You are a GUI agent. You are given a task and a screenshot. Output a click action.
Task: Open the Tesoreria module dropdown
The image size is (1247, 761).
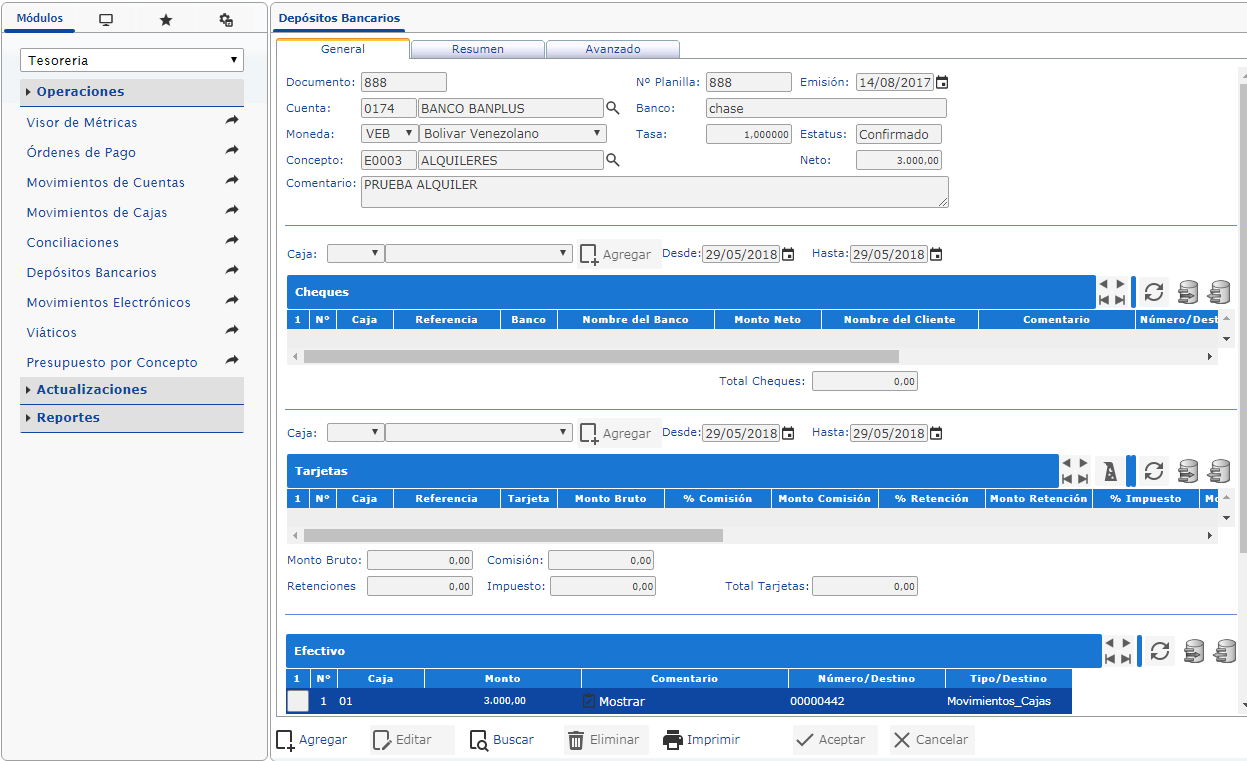point(132,60)
